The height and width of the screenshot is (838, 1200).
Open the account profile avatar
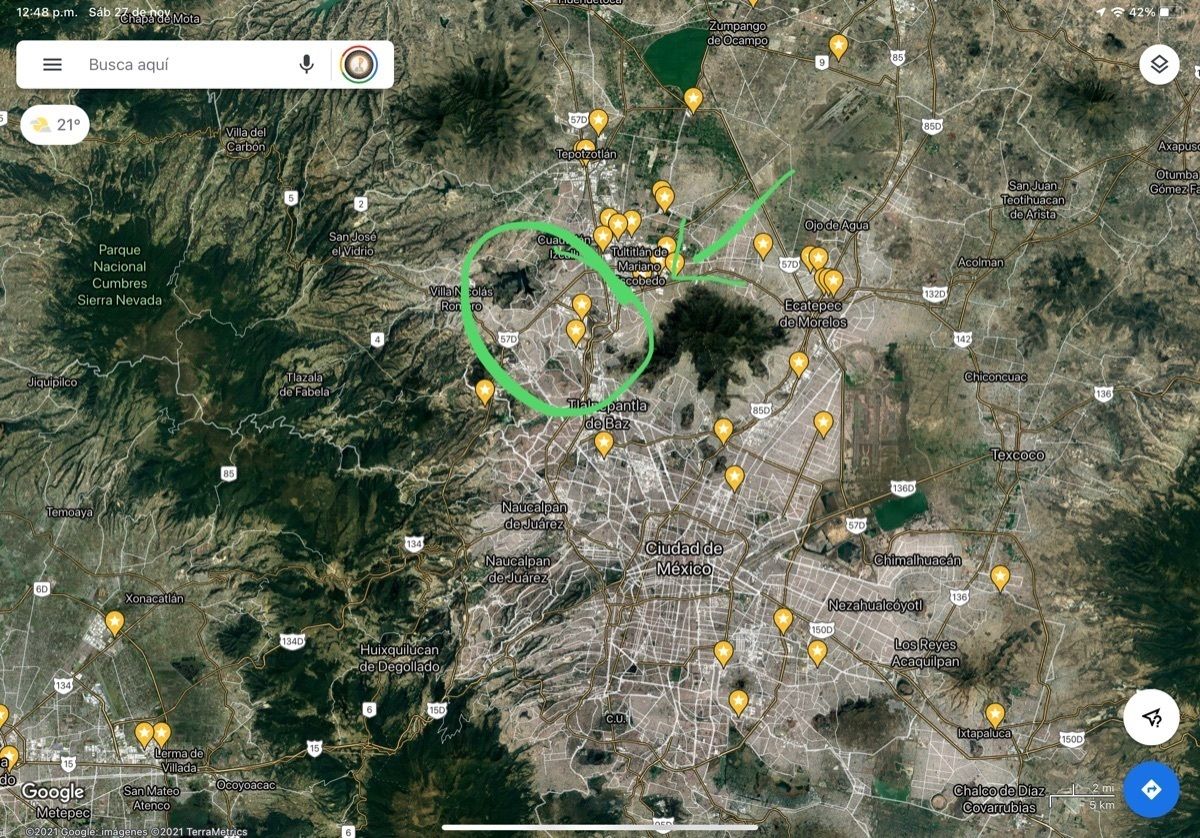[x=359, y=65]
